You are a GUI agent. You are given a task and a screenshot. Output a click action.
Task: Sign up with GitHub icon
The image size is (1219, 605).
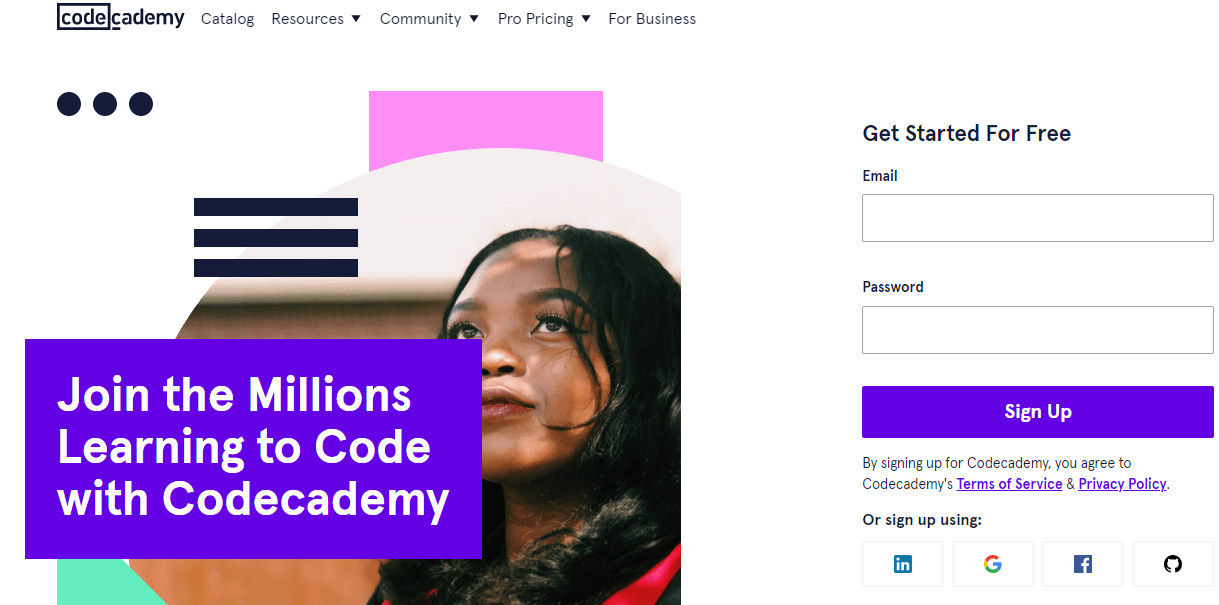coord(1172,564)
